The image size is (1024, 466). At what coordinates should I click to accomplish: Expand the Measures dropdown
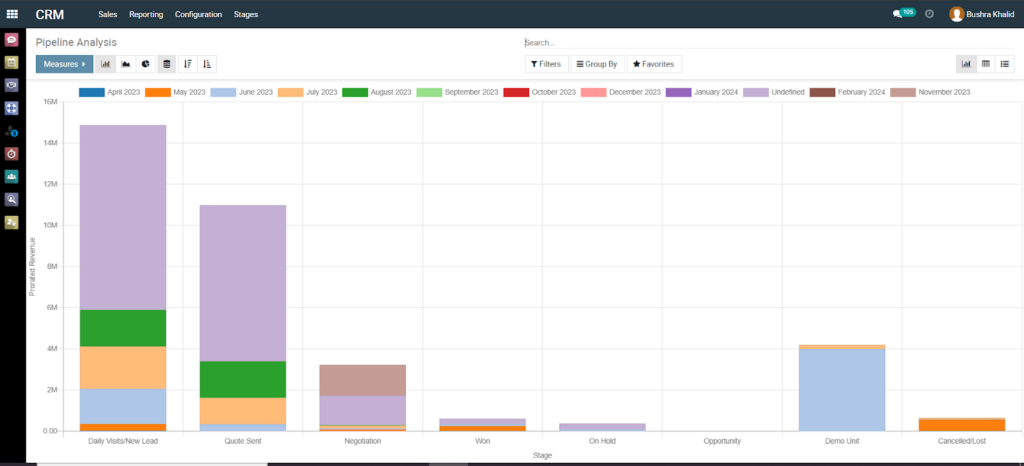64,64
